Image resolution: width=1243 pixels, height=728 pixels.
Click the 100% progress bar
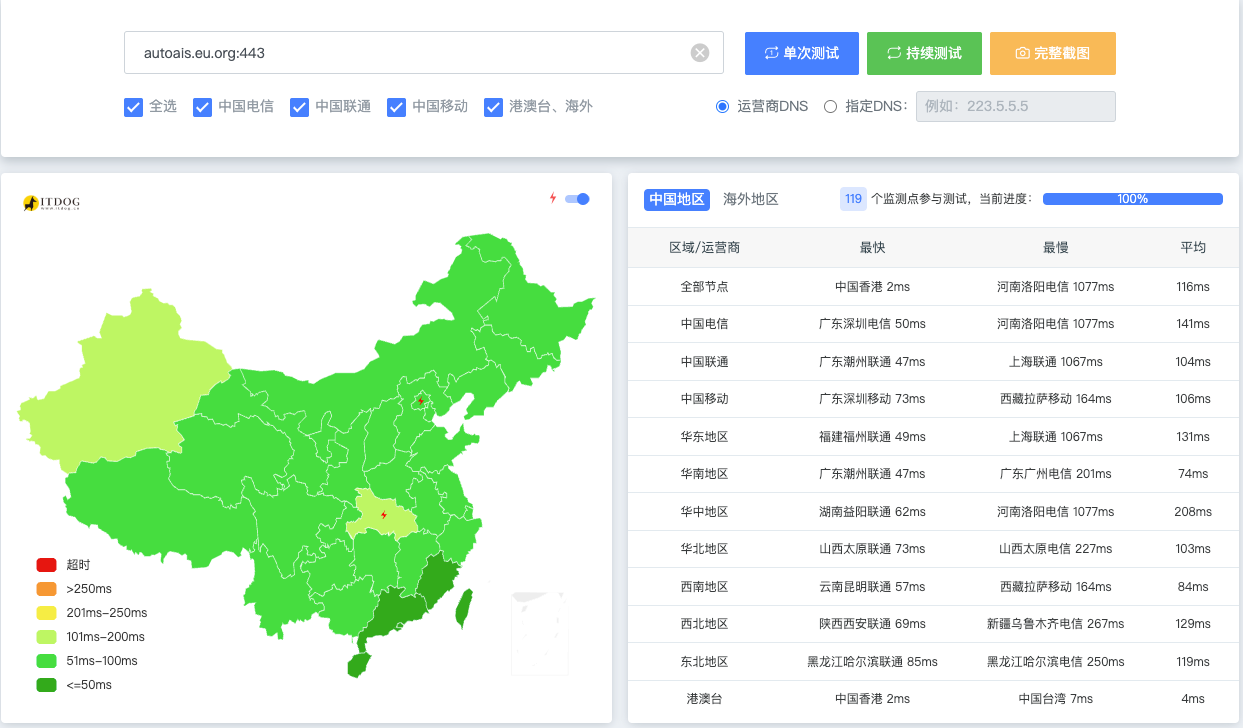(x=1132, y=199)
